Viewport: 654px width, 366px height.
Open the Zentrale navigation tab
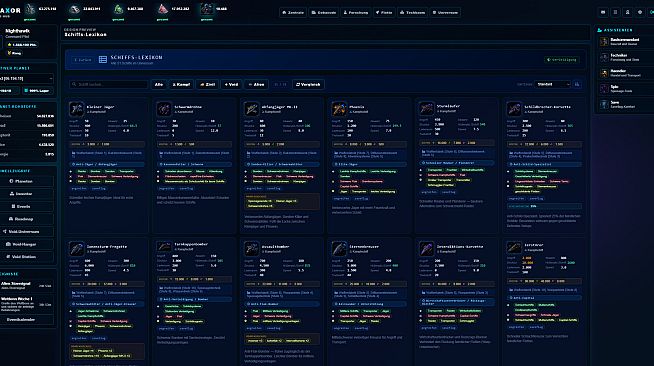(293, 13)
